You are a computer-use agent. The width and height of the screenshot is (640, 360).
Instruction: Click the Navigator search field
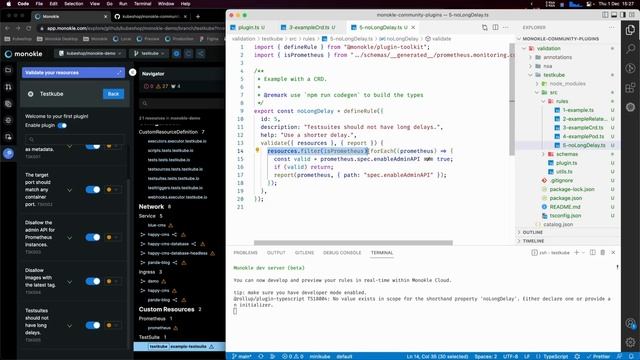pos(181,104)
